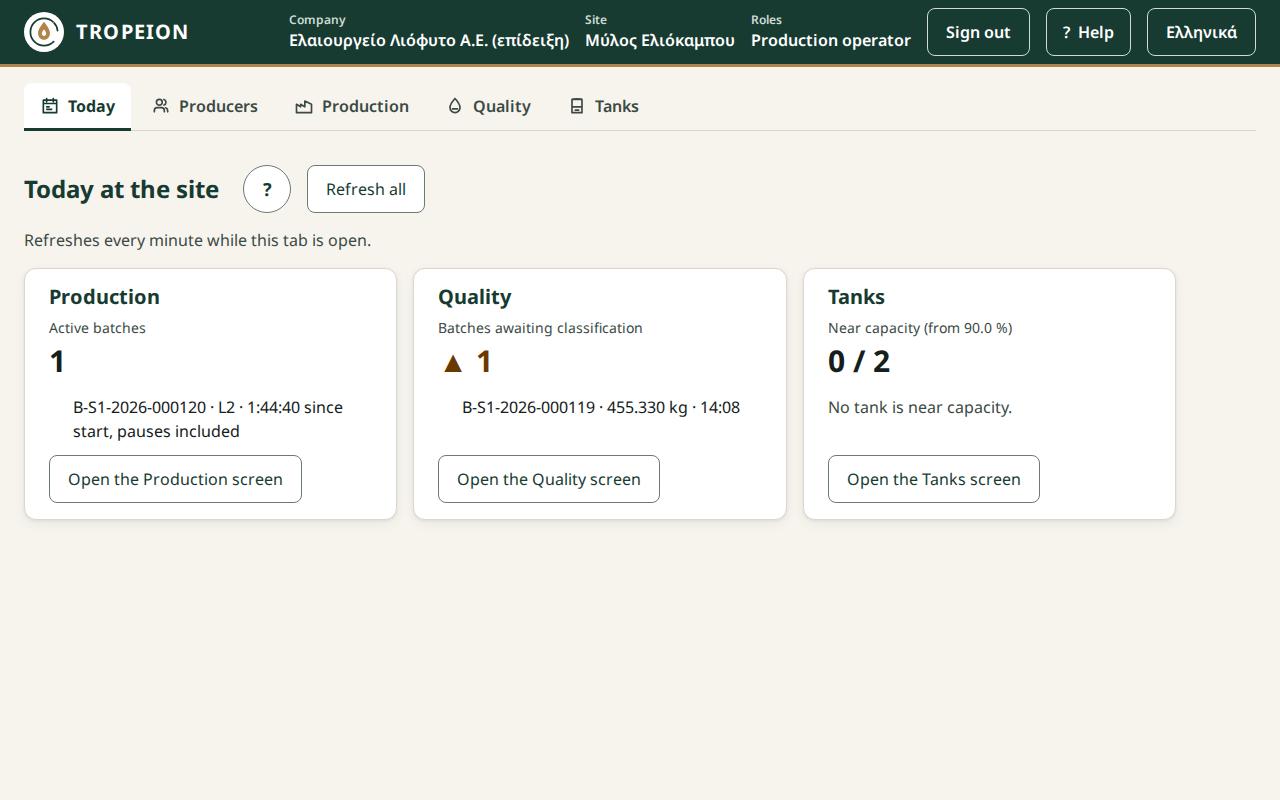Click the Sign out button
1280x800 pixels.
pos(978,32)
